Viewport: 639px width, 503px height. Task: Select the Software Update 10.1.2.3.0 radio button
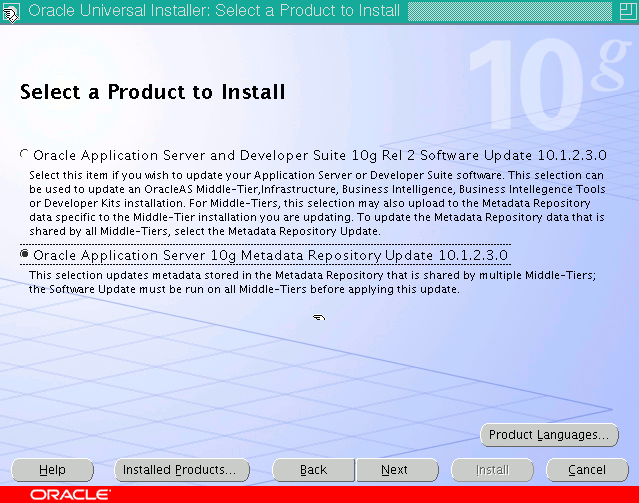point(24,154)
